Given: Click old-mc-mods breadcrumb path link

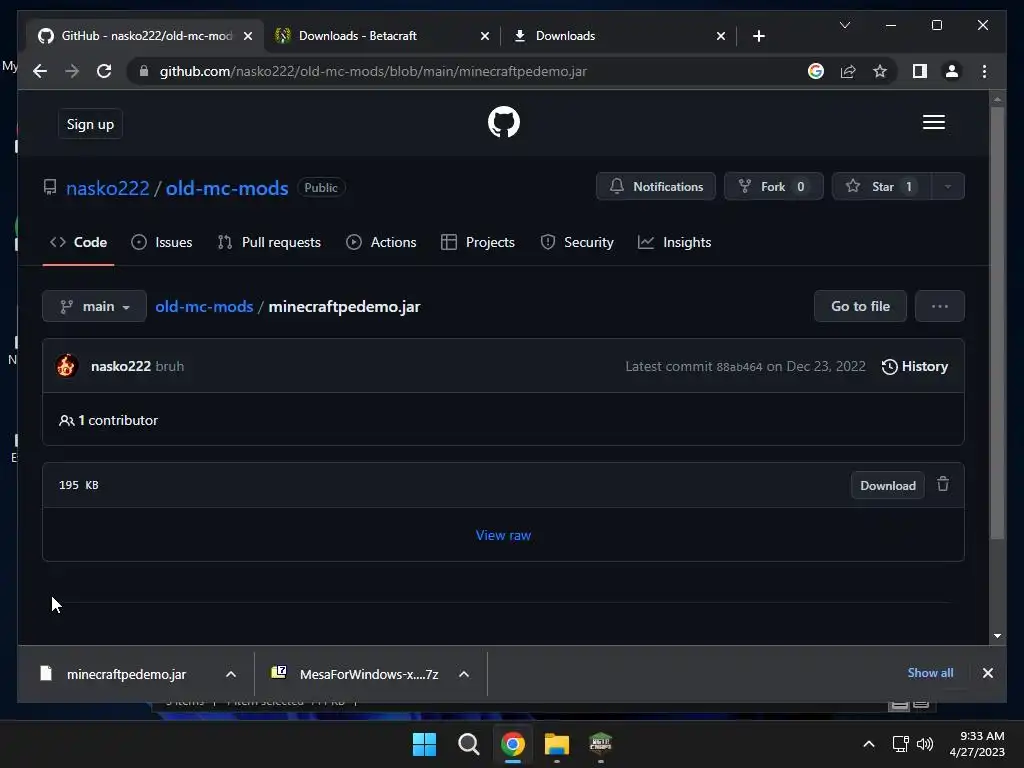Looking at the screenshot, I should point(204,306).
